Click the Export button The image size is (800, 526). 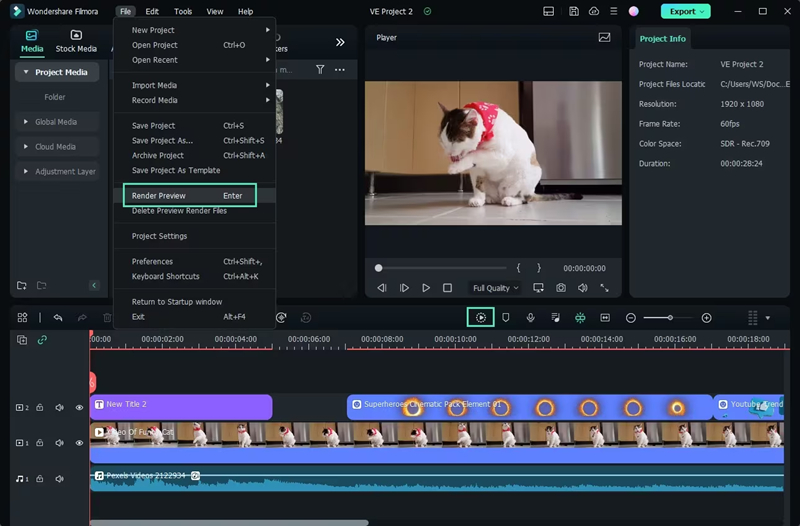click(685, 11)
